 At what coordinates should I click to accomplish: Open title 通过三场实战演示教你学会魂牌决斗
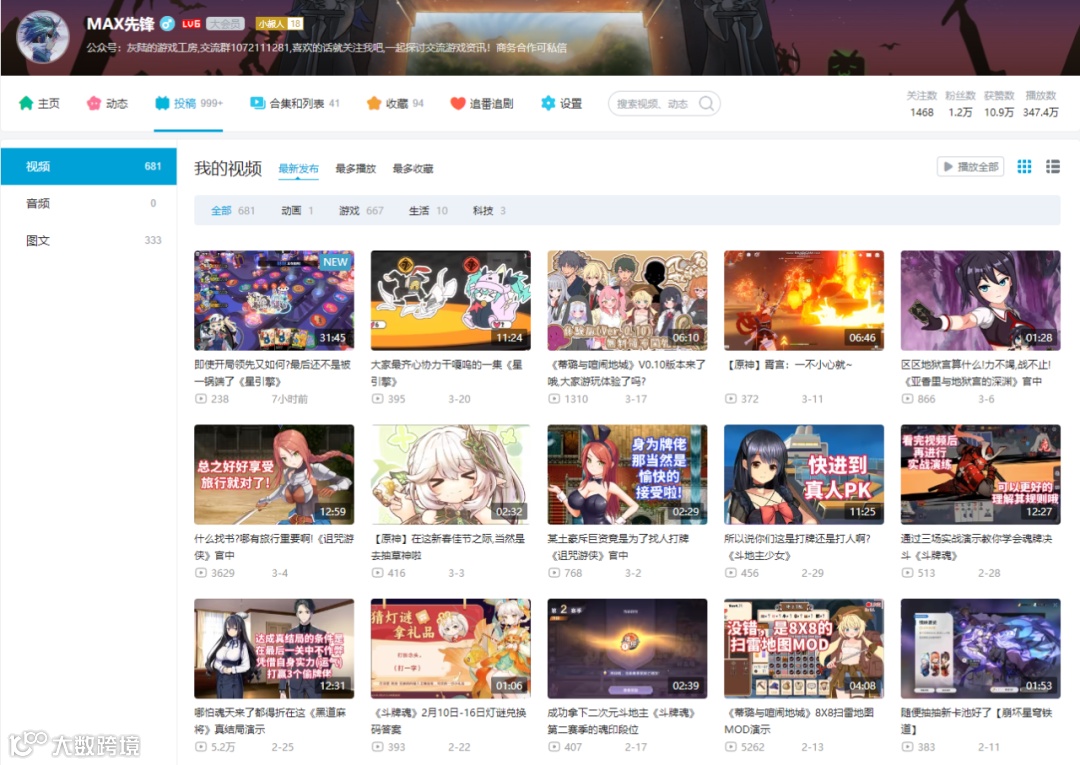coord(977,547)
